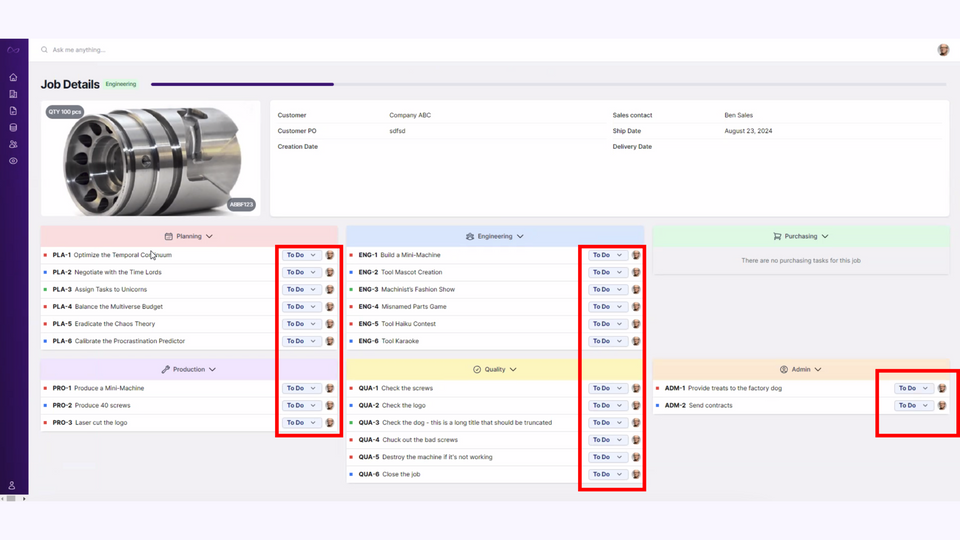Click the Production wrench icon
Viewport: 960px width, 540px height.
[165, 370]
